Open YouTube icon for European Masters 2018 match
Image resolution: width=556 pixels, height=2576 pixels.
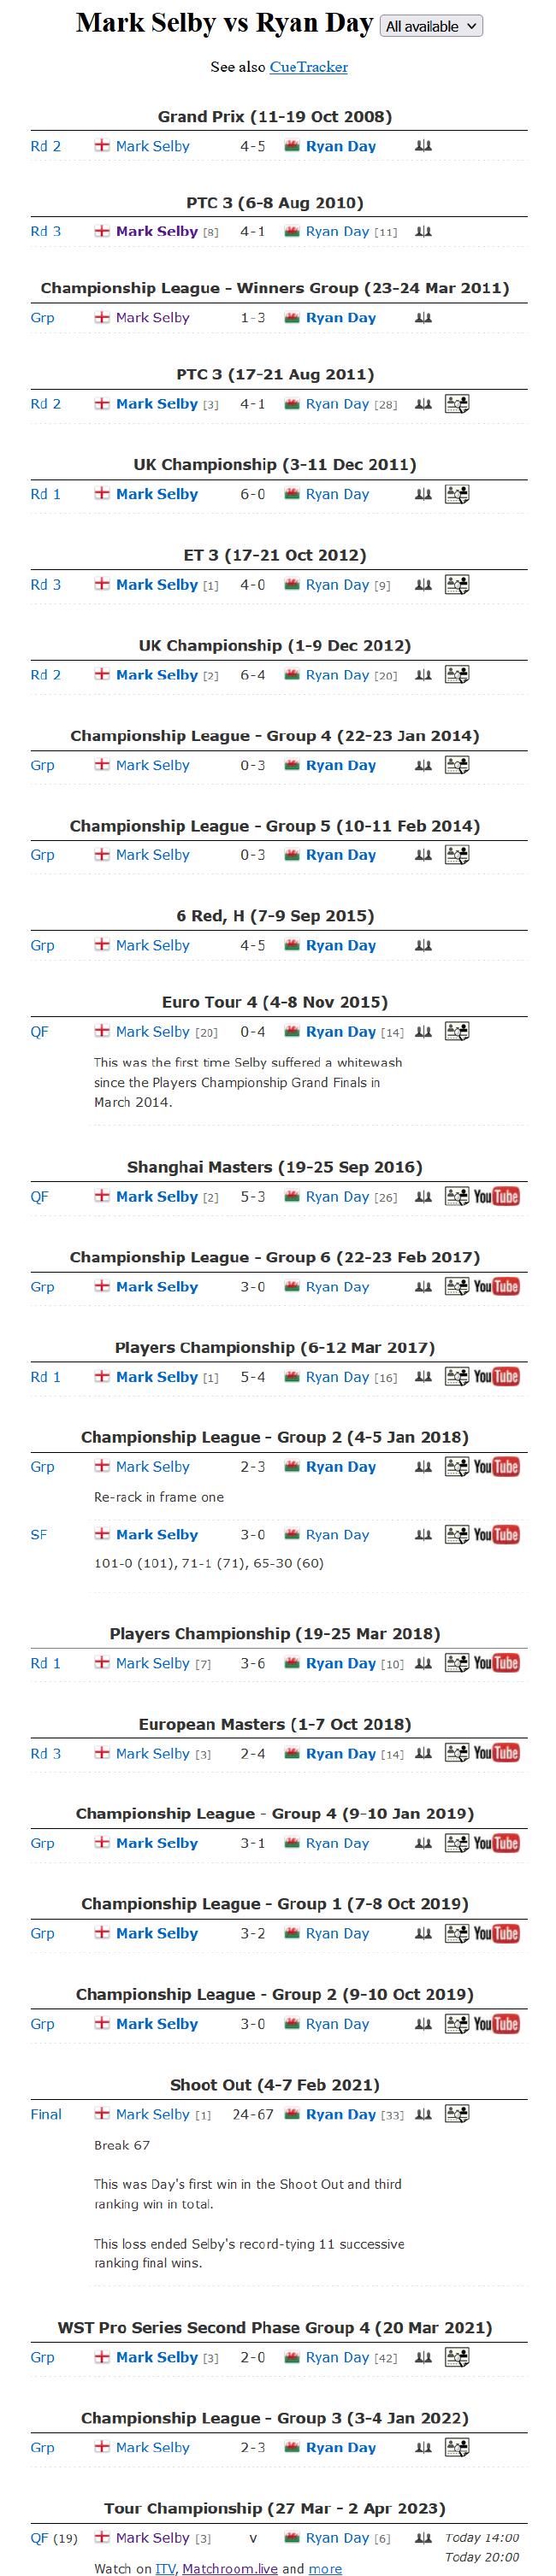496,1752
